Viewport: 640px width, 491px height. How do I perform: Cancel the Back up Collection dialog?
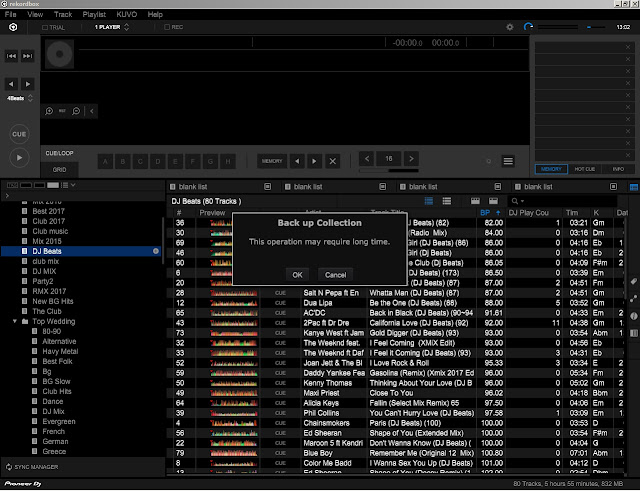point(336,275)
